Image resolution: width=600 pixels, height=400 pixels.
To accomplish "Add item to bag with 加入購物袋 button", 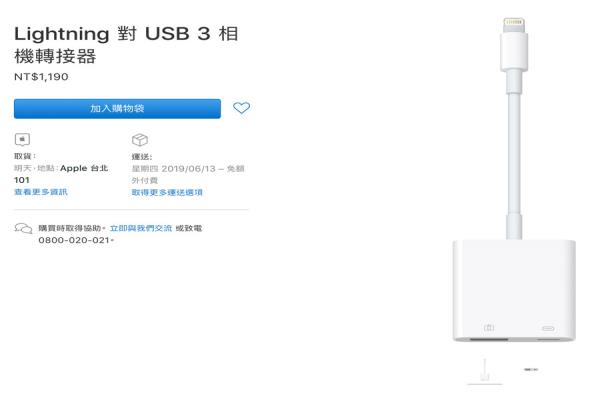I will pos(117,109).
